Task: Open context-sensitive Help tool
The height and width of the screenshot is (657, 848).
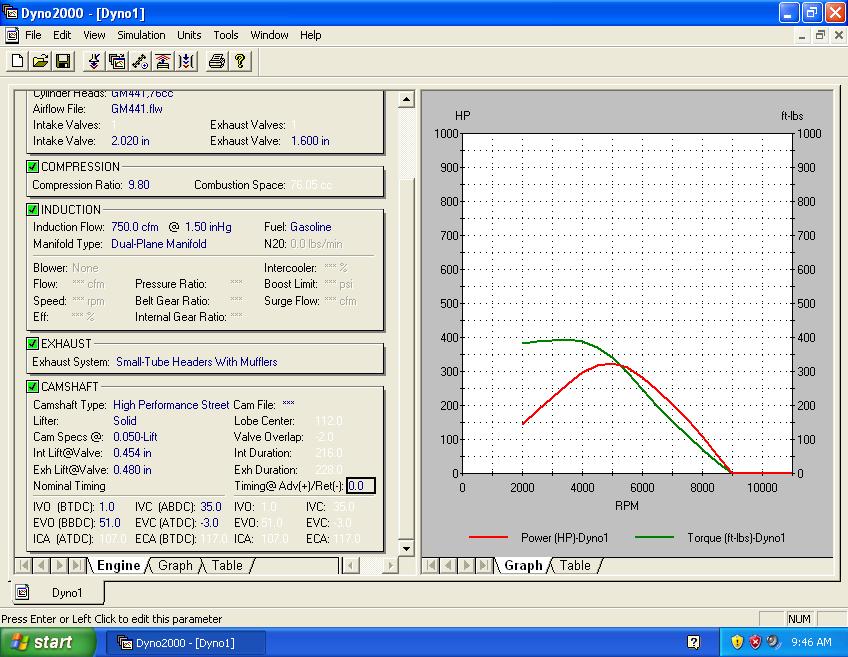Action: (x=238, y=61)
